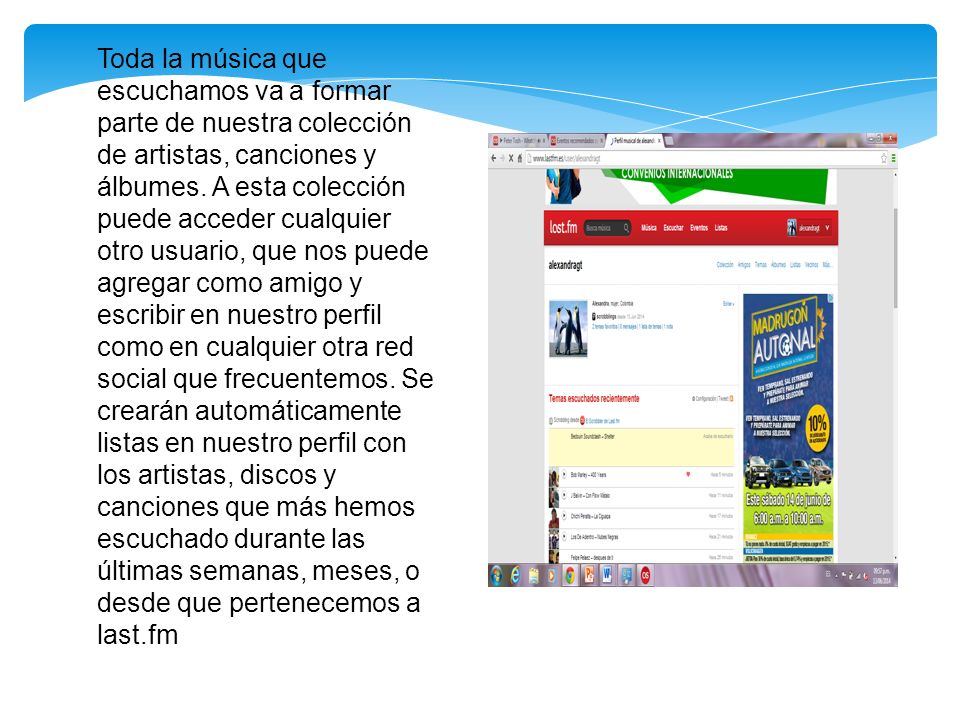Click the Tweet link
Image resolution: width=960 pixels, height=720 pixels.
click(x=725, y=399)
